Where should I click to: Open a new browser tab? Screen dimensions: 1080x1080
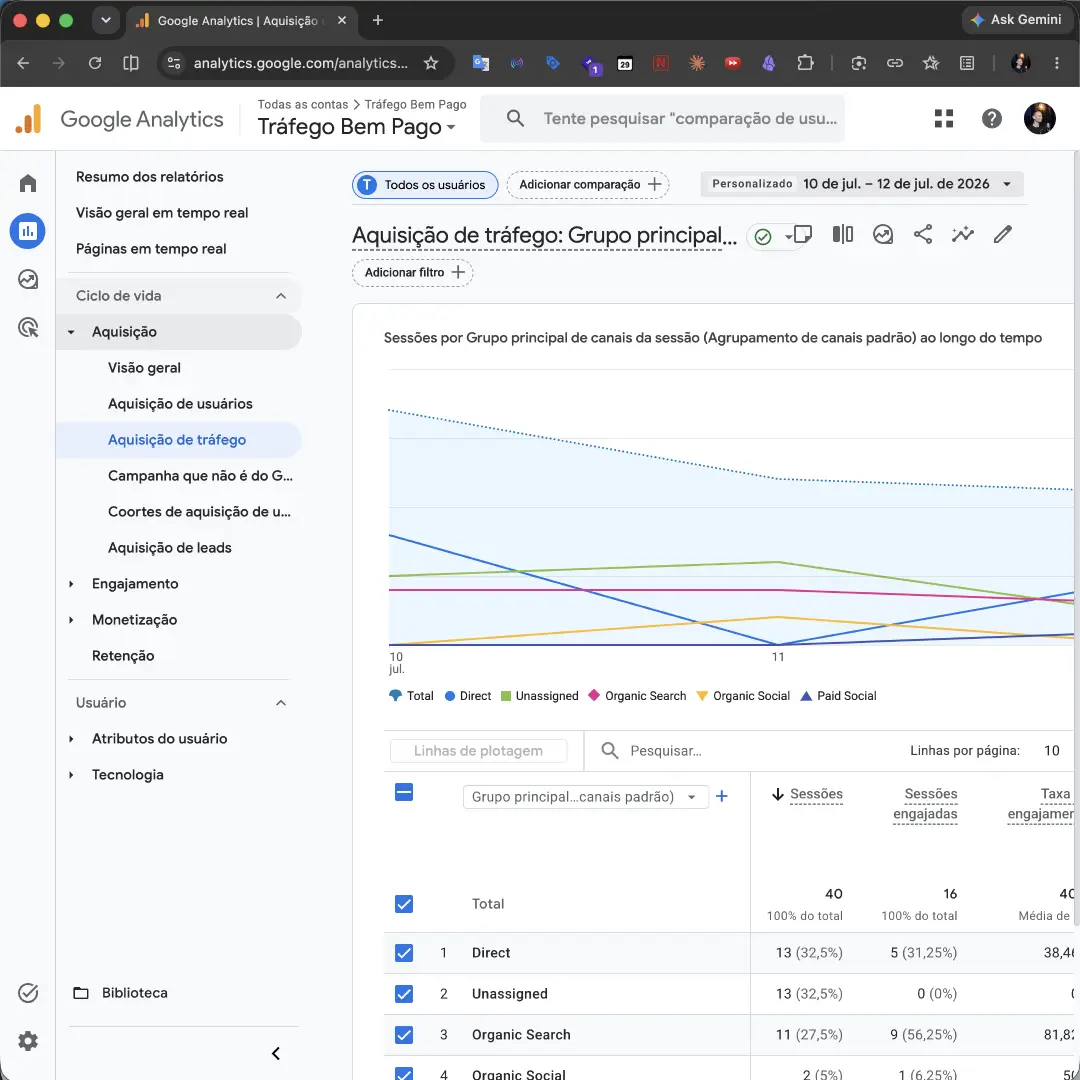coord(377,20)
